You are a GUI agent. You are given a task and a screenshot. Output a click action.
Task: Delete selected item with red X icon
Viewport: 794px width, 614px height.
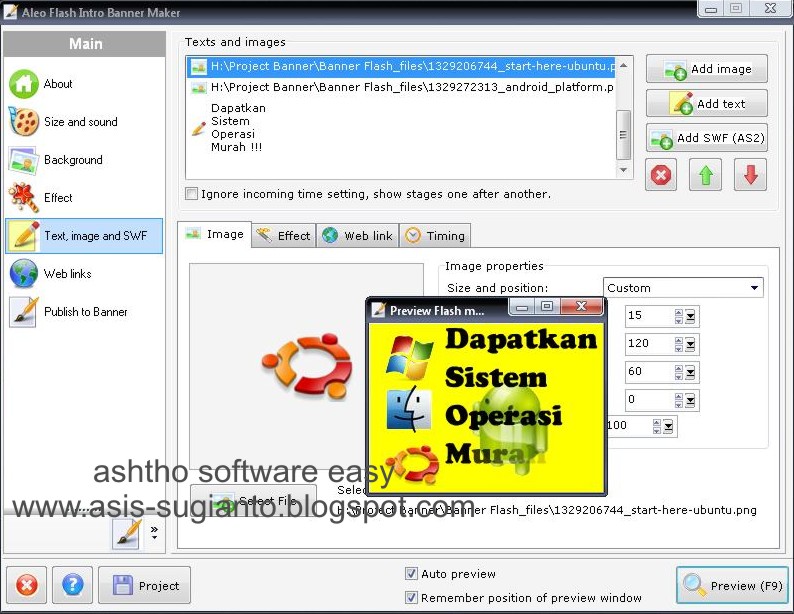661,175
